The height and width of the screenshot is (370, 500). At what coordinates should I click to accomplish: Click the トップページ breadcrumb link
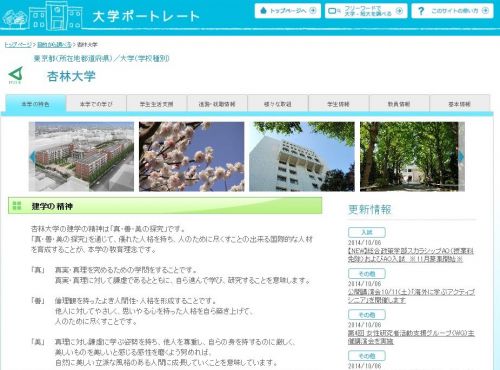tap(18, 44)
